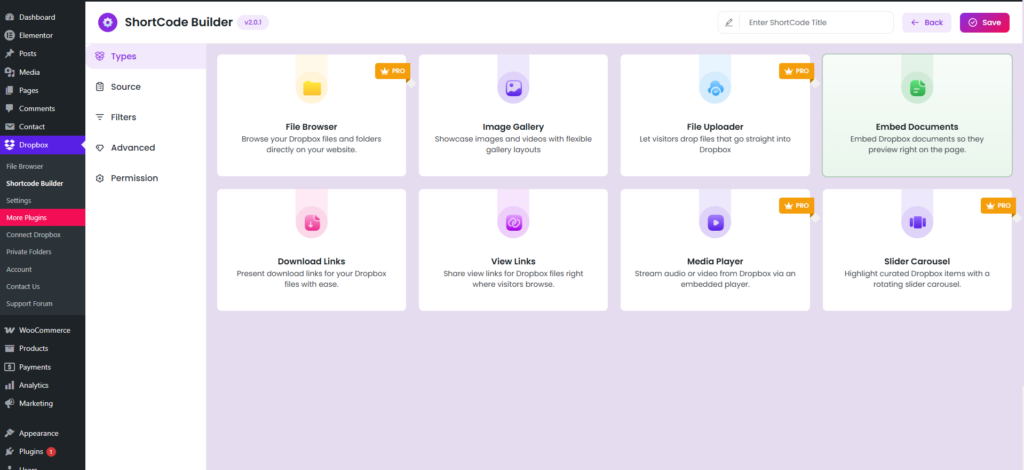The width and height of the screenshot is (1024, 470).
Task: Click the File Uploader cloud icon
Action: point(715,87)
